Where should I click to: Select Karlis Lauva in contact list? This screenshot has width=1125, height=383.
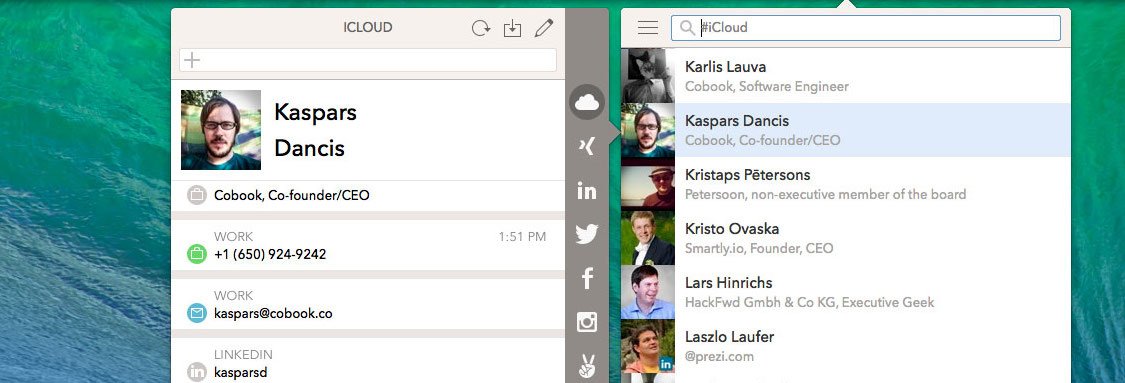point(846,76)
